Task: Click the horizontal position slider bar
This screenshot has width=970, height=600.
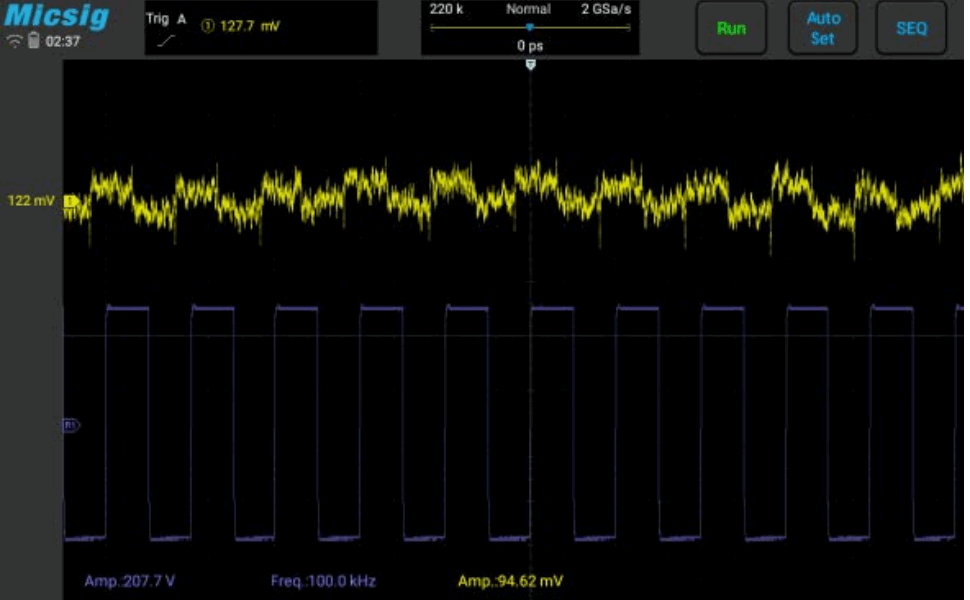Action: 529,28
